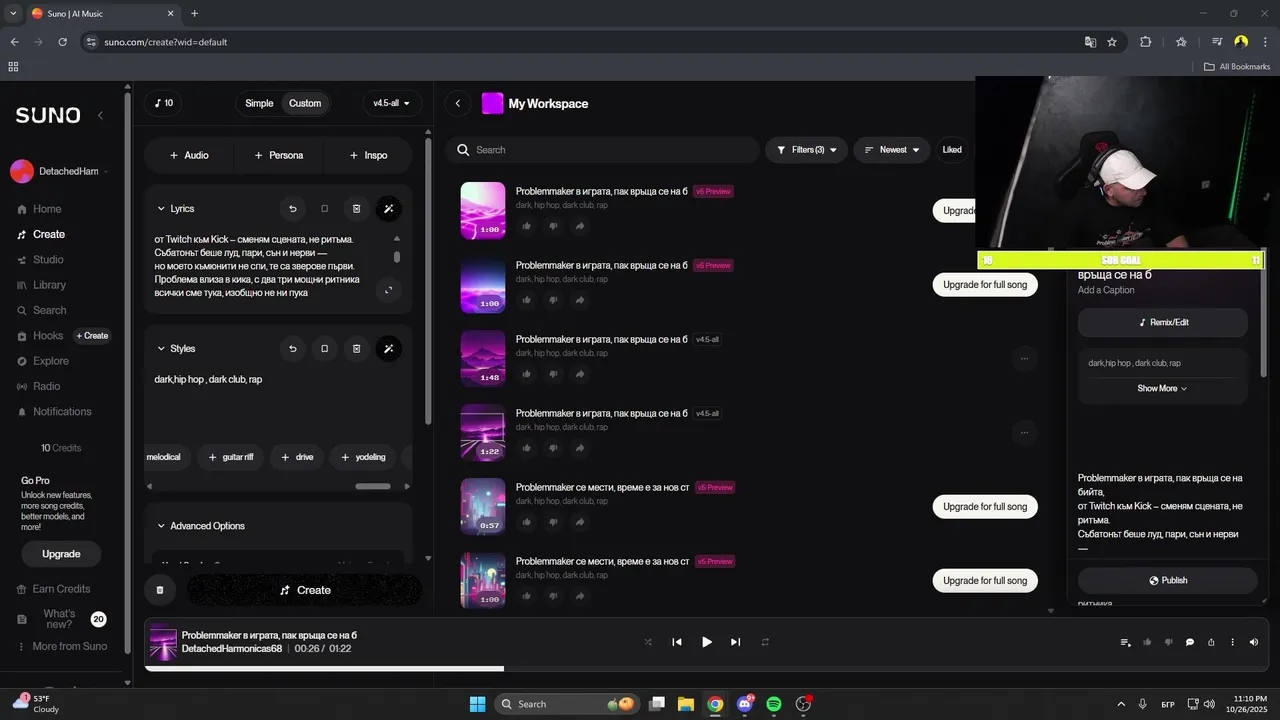The image size is (1280, 720).
Task: Open File Explorer from the taskbar
Action: coord(686,704)
